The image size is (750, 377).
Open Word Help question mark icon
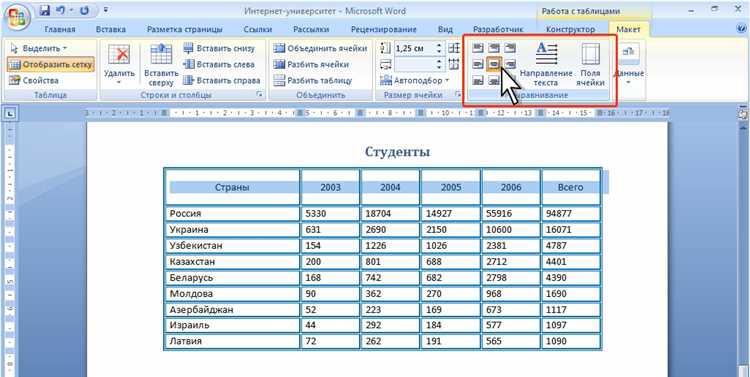pyautogui.click(x=742, y=29)
